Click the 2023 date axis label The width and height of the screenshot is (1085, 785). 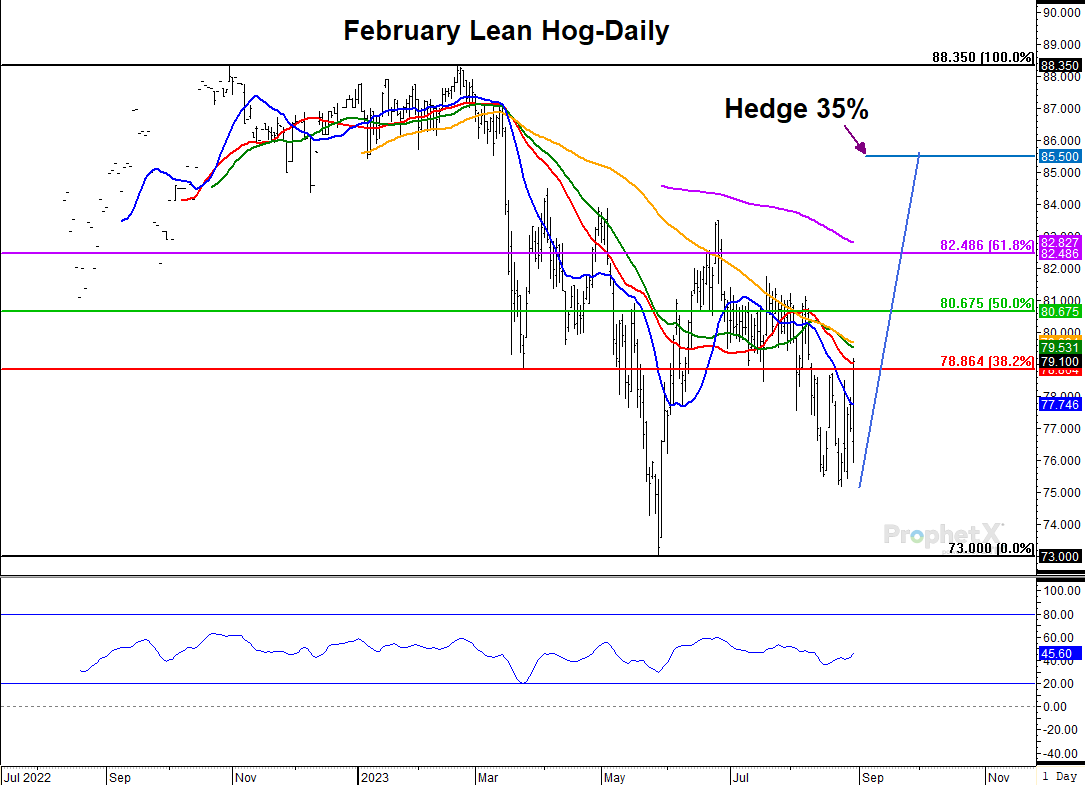click(375, 777)
